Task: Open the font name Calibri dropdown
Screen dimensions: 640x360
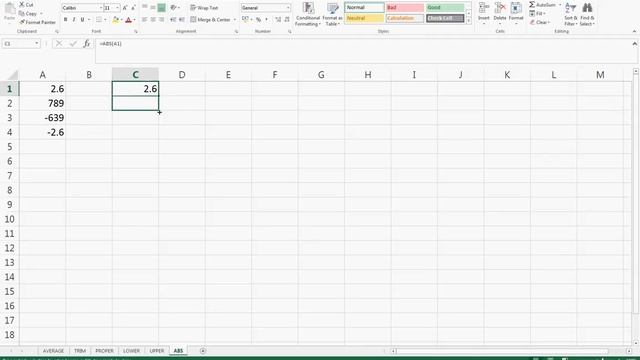Action: pos(101,8)
